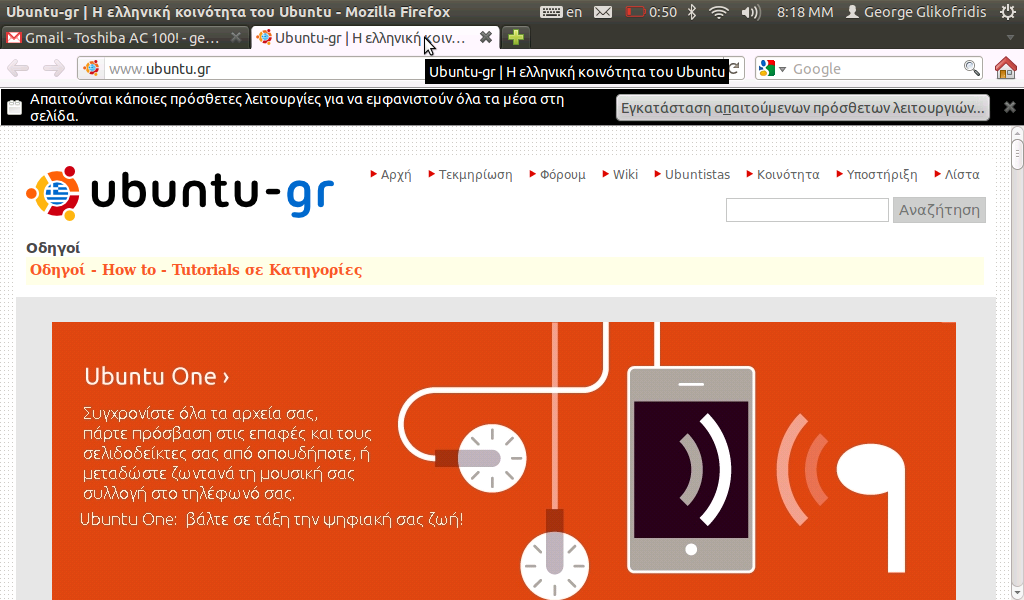The height and width of the screenshot is (600, 1024).
Task: Open Οδηγοί - How to - Tutorials σε Κατηγορίες link
Action: tap(196, 270)
